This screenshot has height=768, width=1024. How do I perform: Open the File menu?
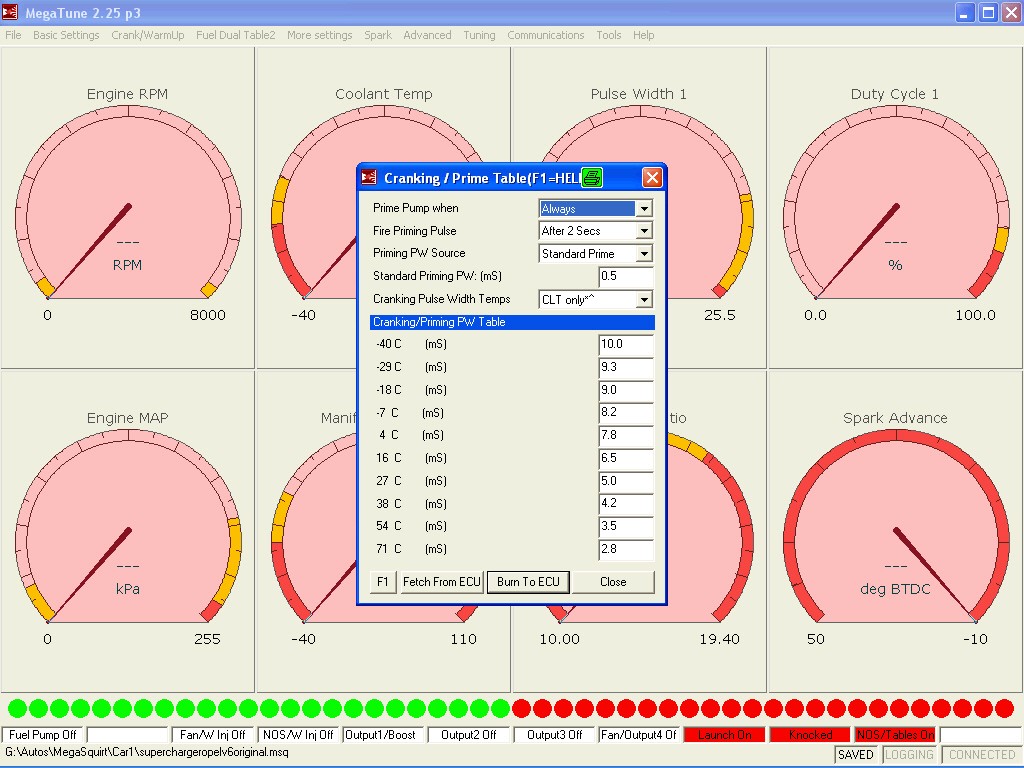13,35
